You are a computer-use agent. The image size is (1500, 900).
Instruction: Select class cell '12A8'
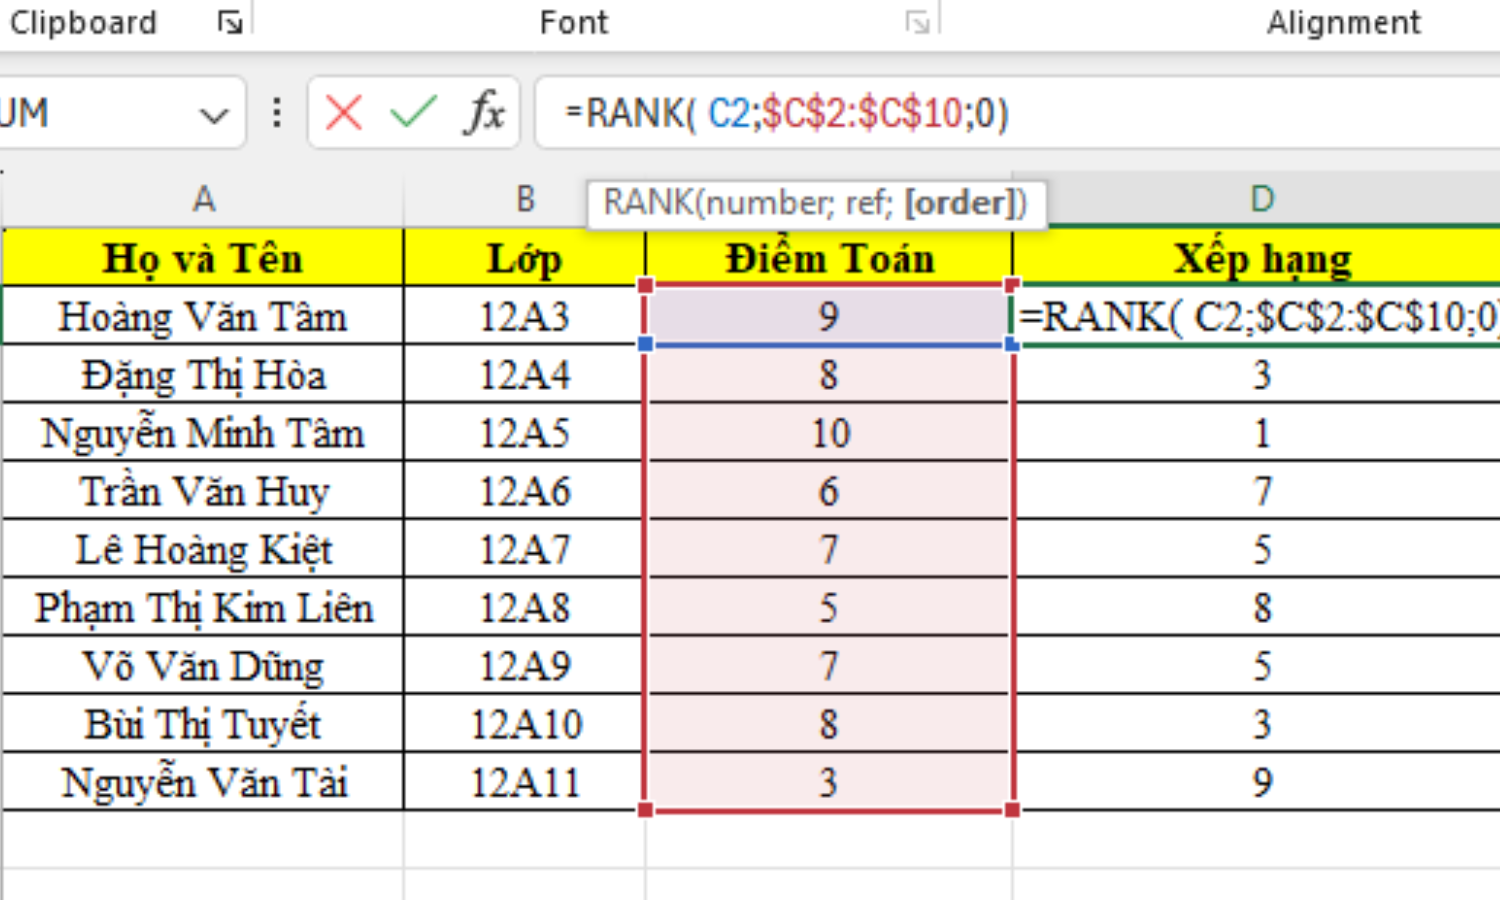(x=525, y=607)
